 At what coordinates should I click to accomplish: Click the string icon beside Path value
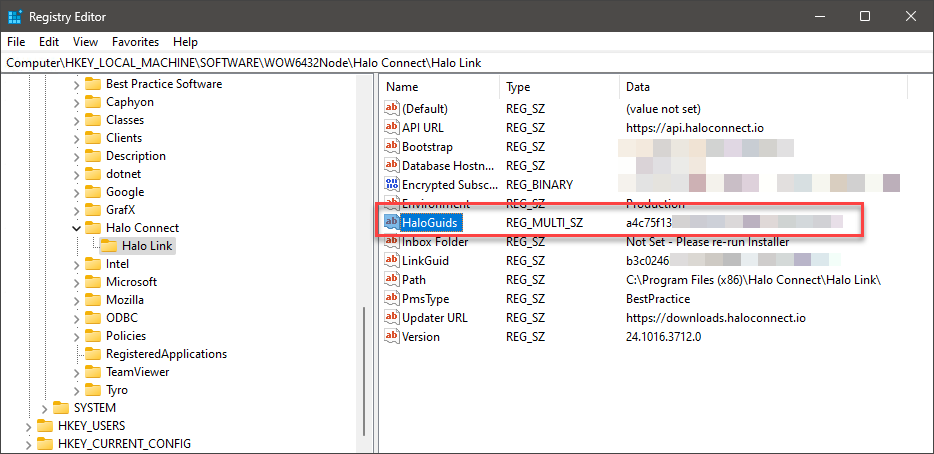(391, 279)
